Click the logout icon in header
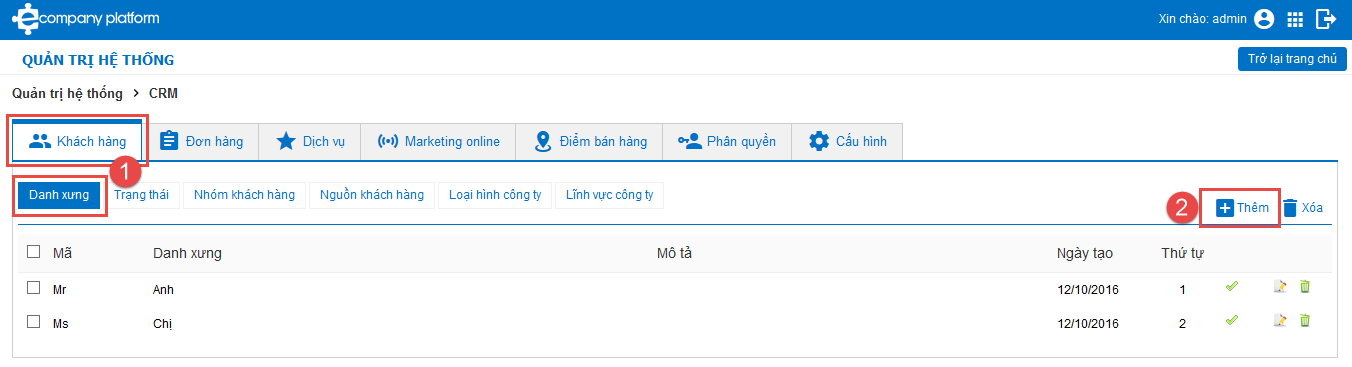The height and width of the screenshot is (367, 1352). (x=1326, y=18)
